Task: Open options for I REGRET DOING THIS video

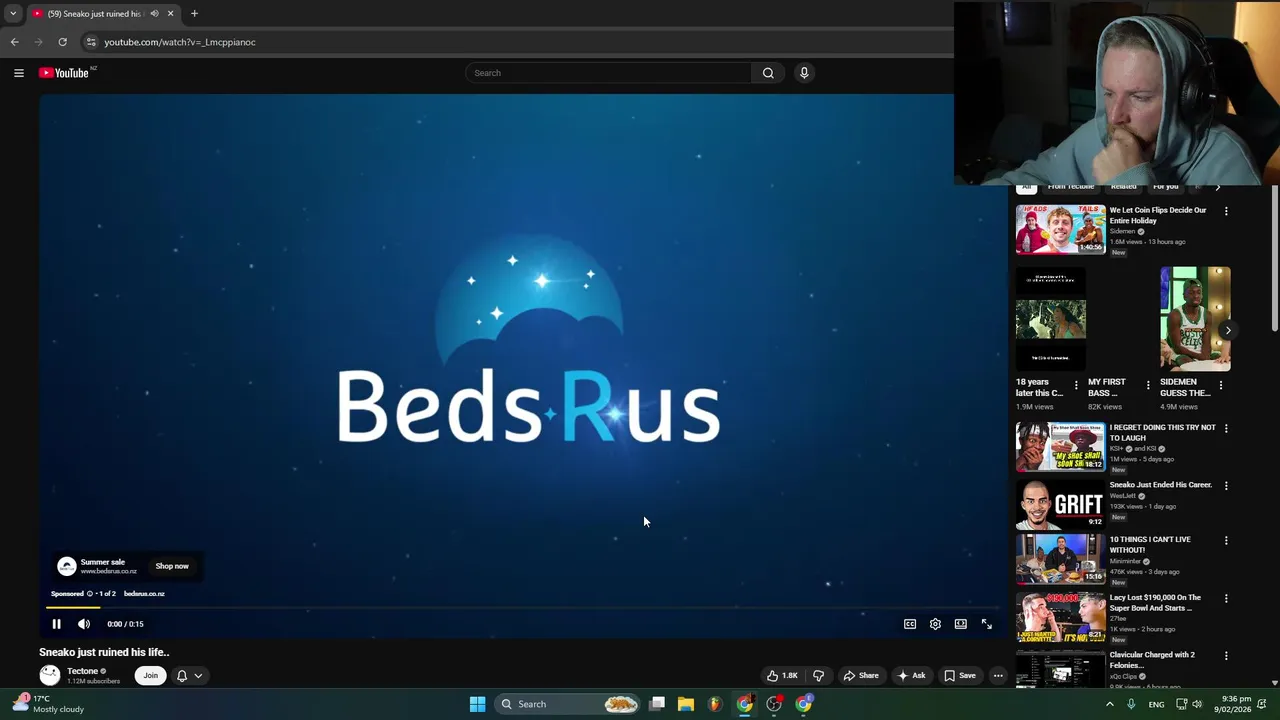Action: tap(1226, 428)
